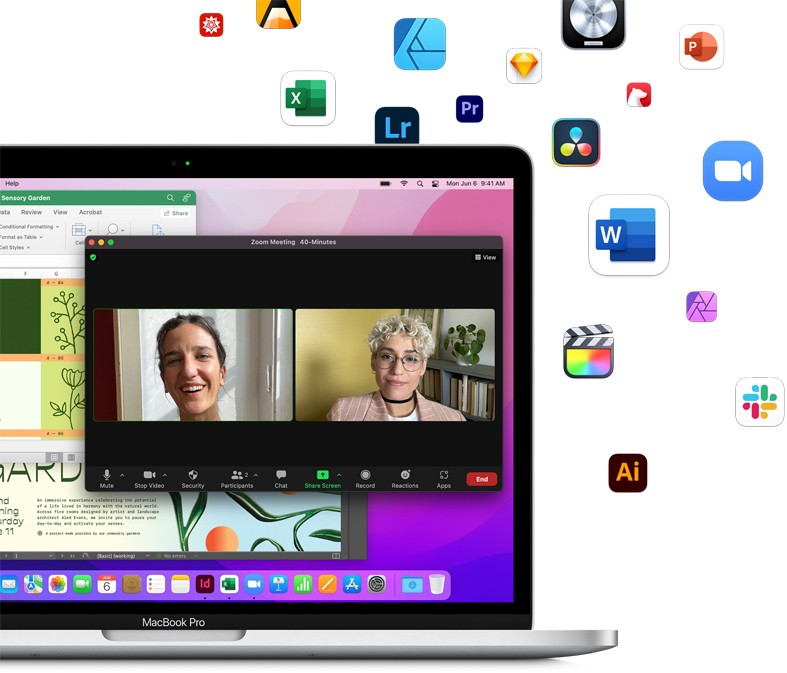This screenshot has width=787, height=673.
Task: Expand the audio options arrow beside Mute
Action: click(122, 474)
